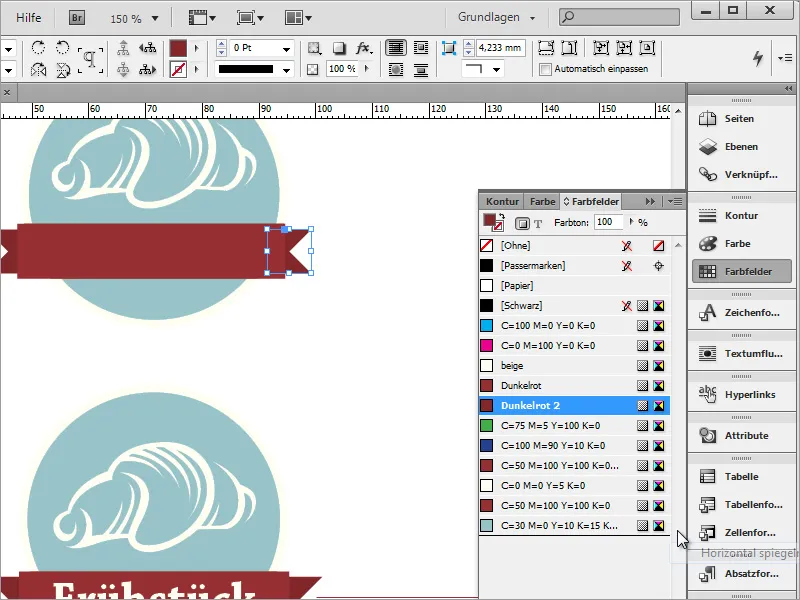The image size is (800, 600).
Task: Click corner size 4,233 mm field
Action: point(501,48)
